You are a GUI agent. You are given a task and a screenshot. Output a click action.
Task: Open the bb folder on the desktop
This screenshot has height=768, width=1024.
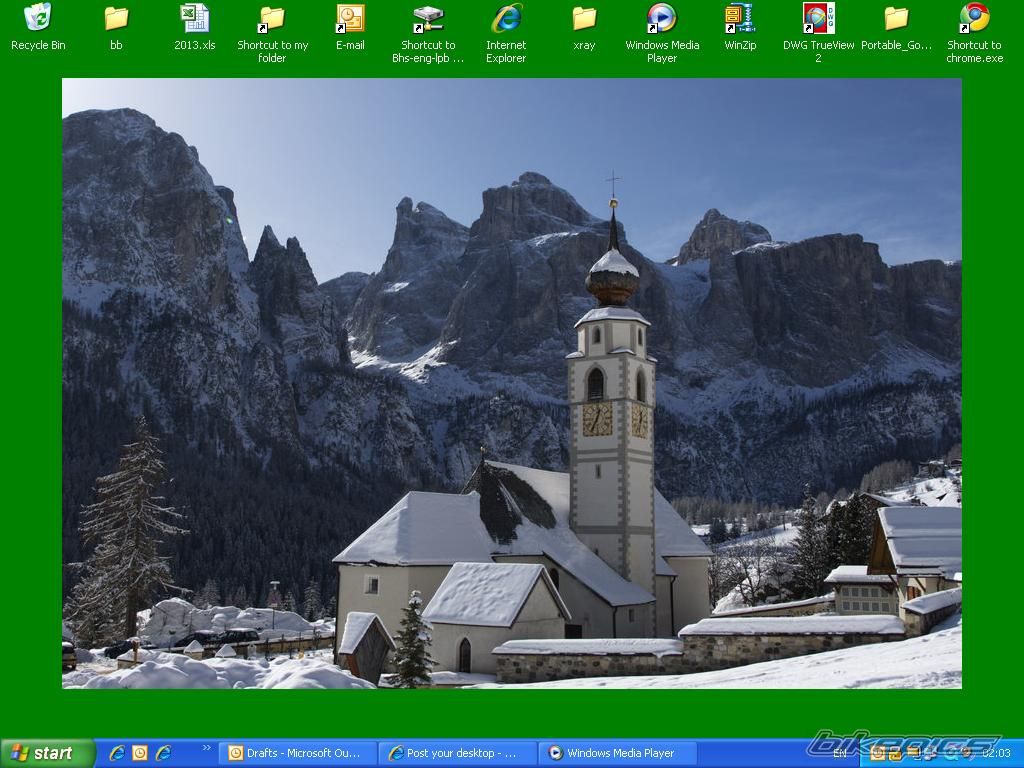(x=116, y=18)
